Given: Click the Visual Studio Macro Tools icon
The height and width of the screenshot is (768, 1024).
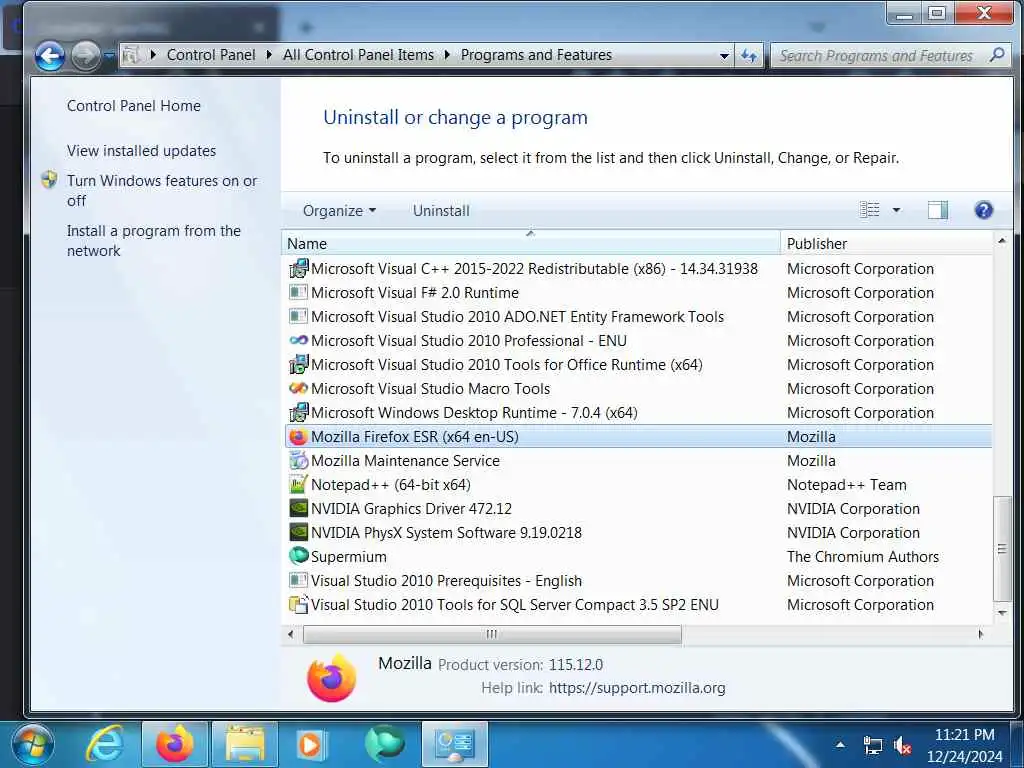Looking at the screenshot, I should tap(298, 389).
